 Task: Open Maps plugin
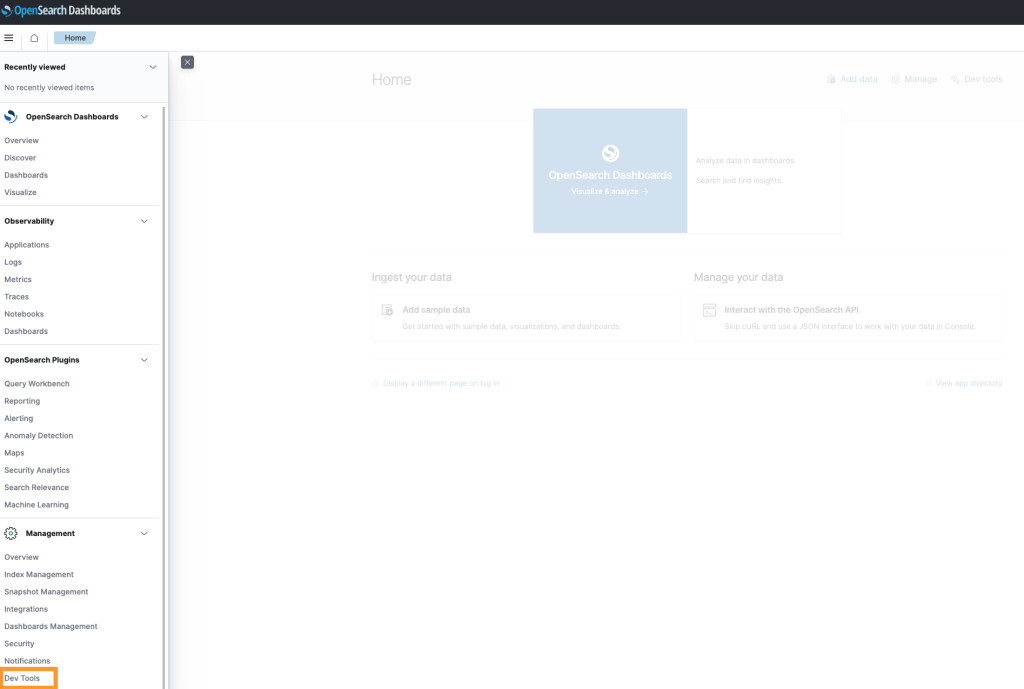14,453
